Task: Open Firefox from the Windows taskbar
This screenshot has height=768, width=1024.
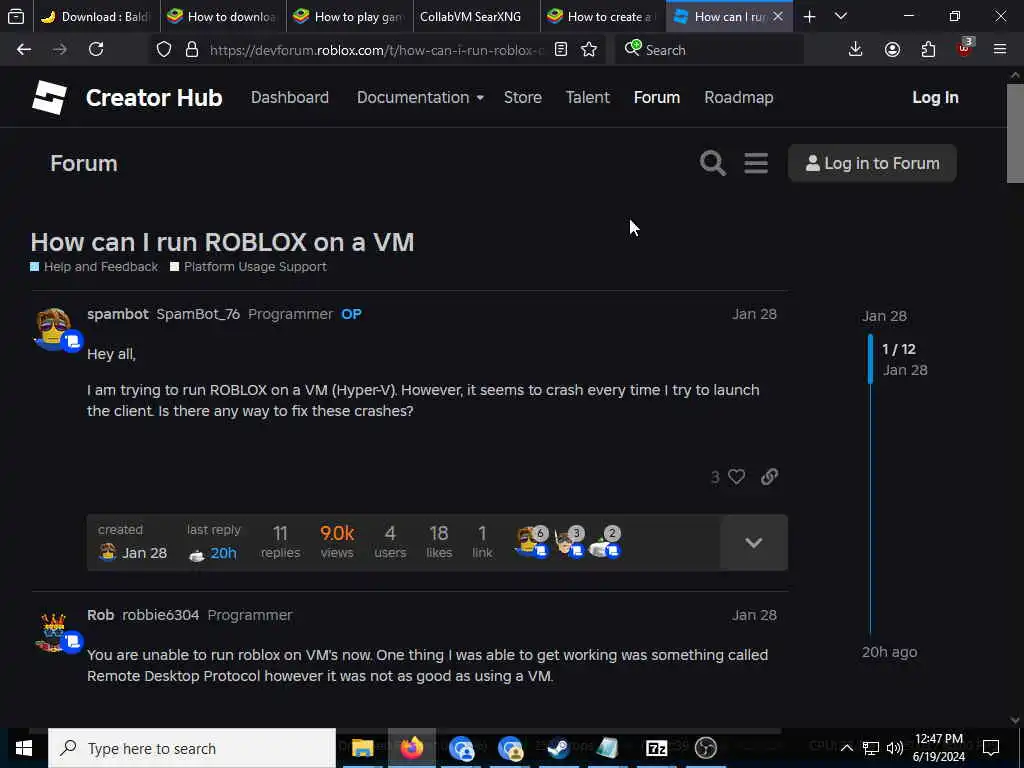Action: pos(412,748)
